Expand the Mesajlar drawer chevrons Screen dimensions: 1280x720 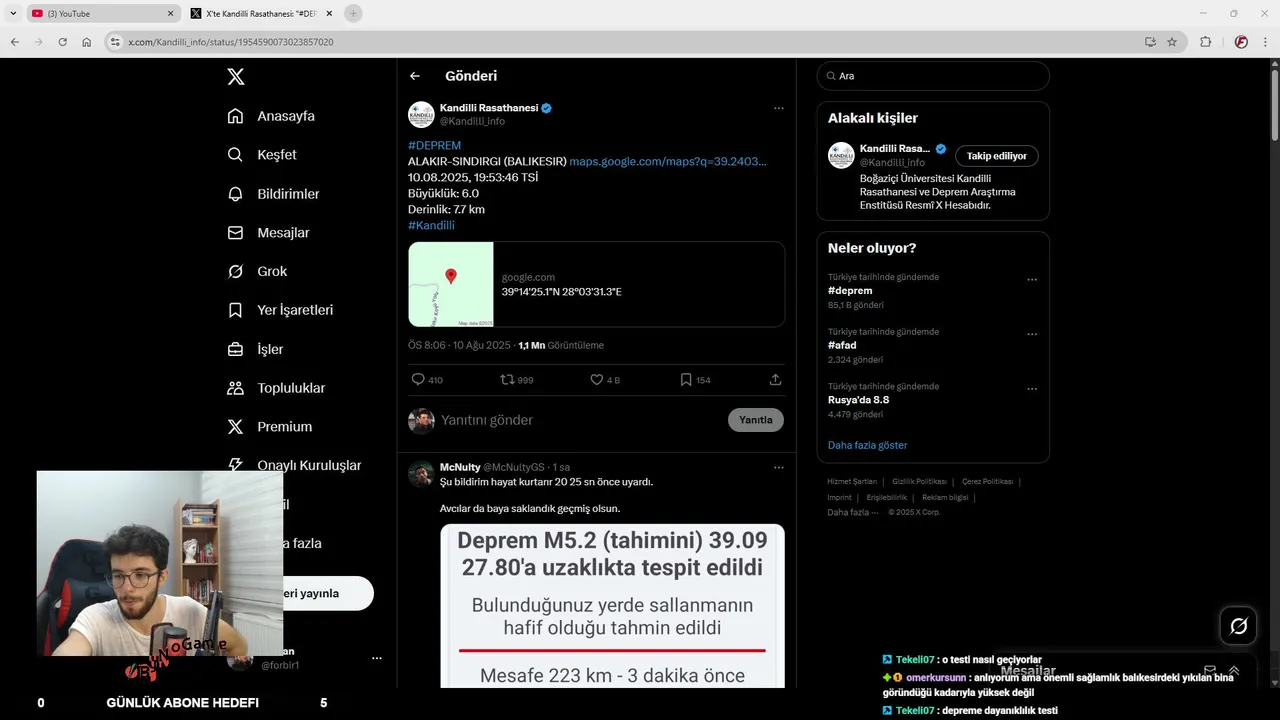(1234, 671)
